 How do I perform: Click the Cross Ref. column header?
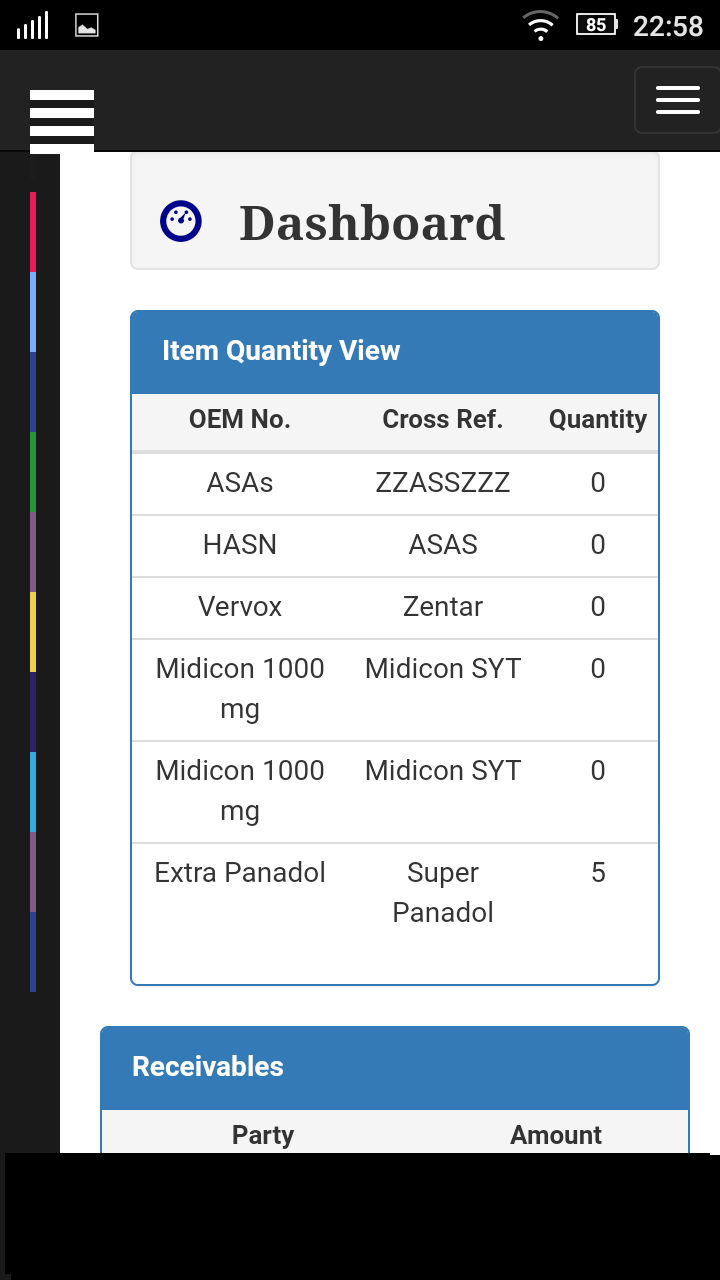pyautogui.click(x=443, y=420)
